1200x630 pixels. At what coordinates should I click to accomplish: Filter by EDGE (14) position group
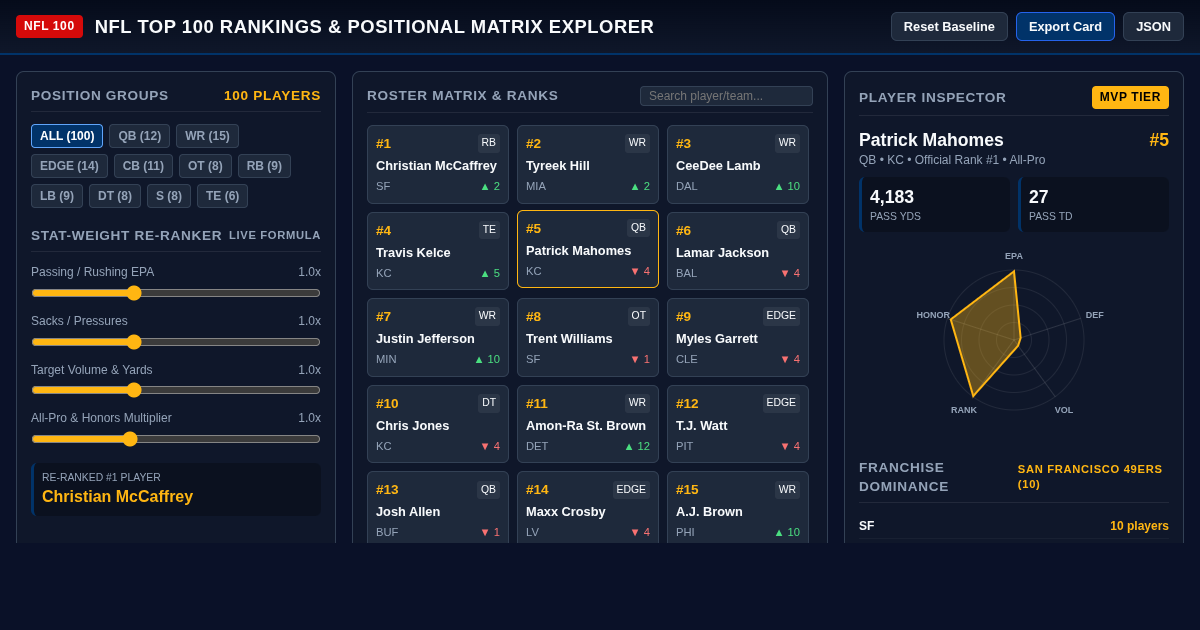69,166
